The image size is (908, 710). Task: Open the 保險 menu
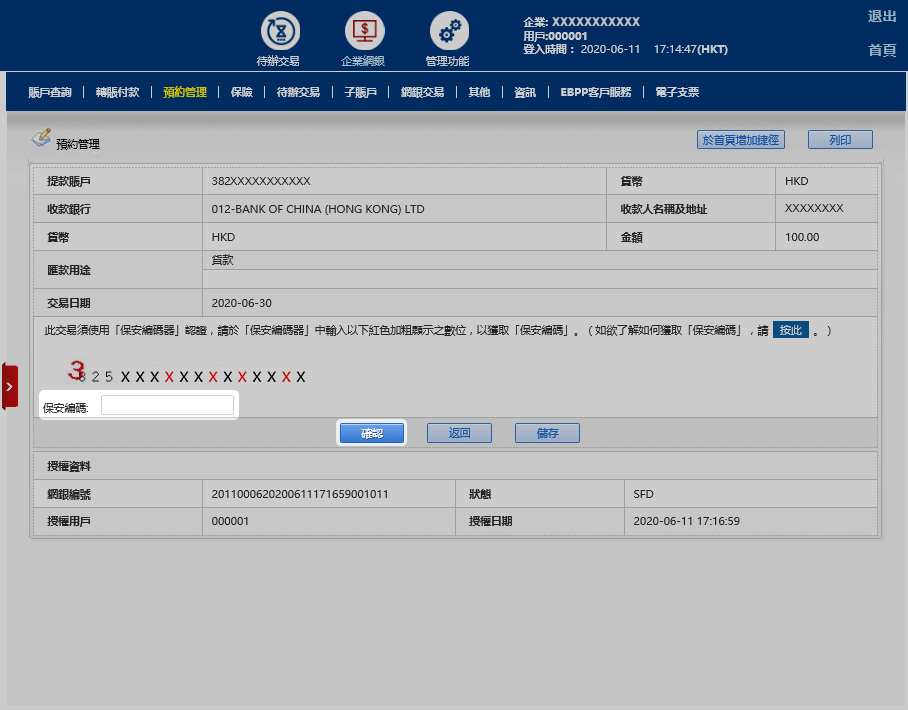(x=241, y=92)
